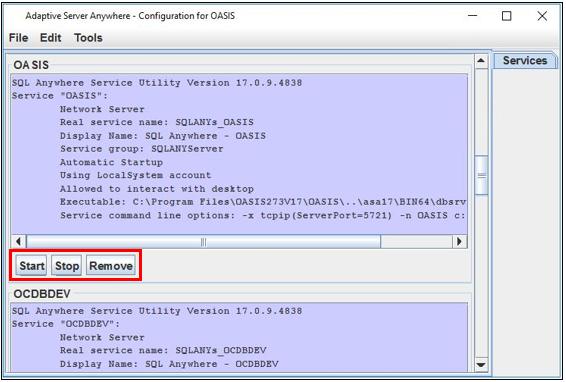Click 'Display Name: SQL Anywhere - OCDBDEV' line
Image resolution: width=566 pixels, height=382 pixels.
click(169, 364)
